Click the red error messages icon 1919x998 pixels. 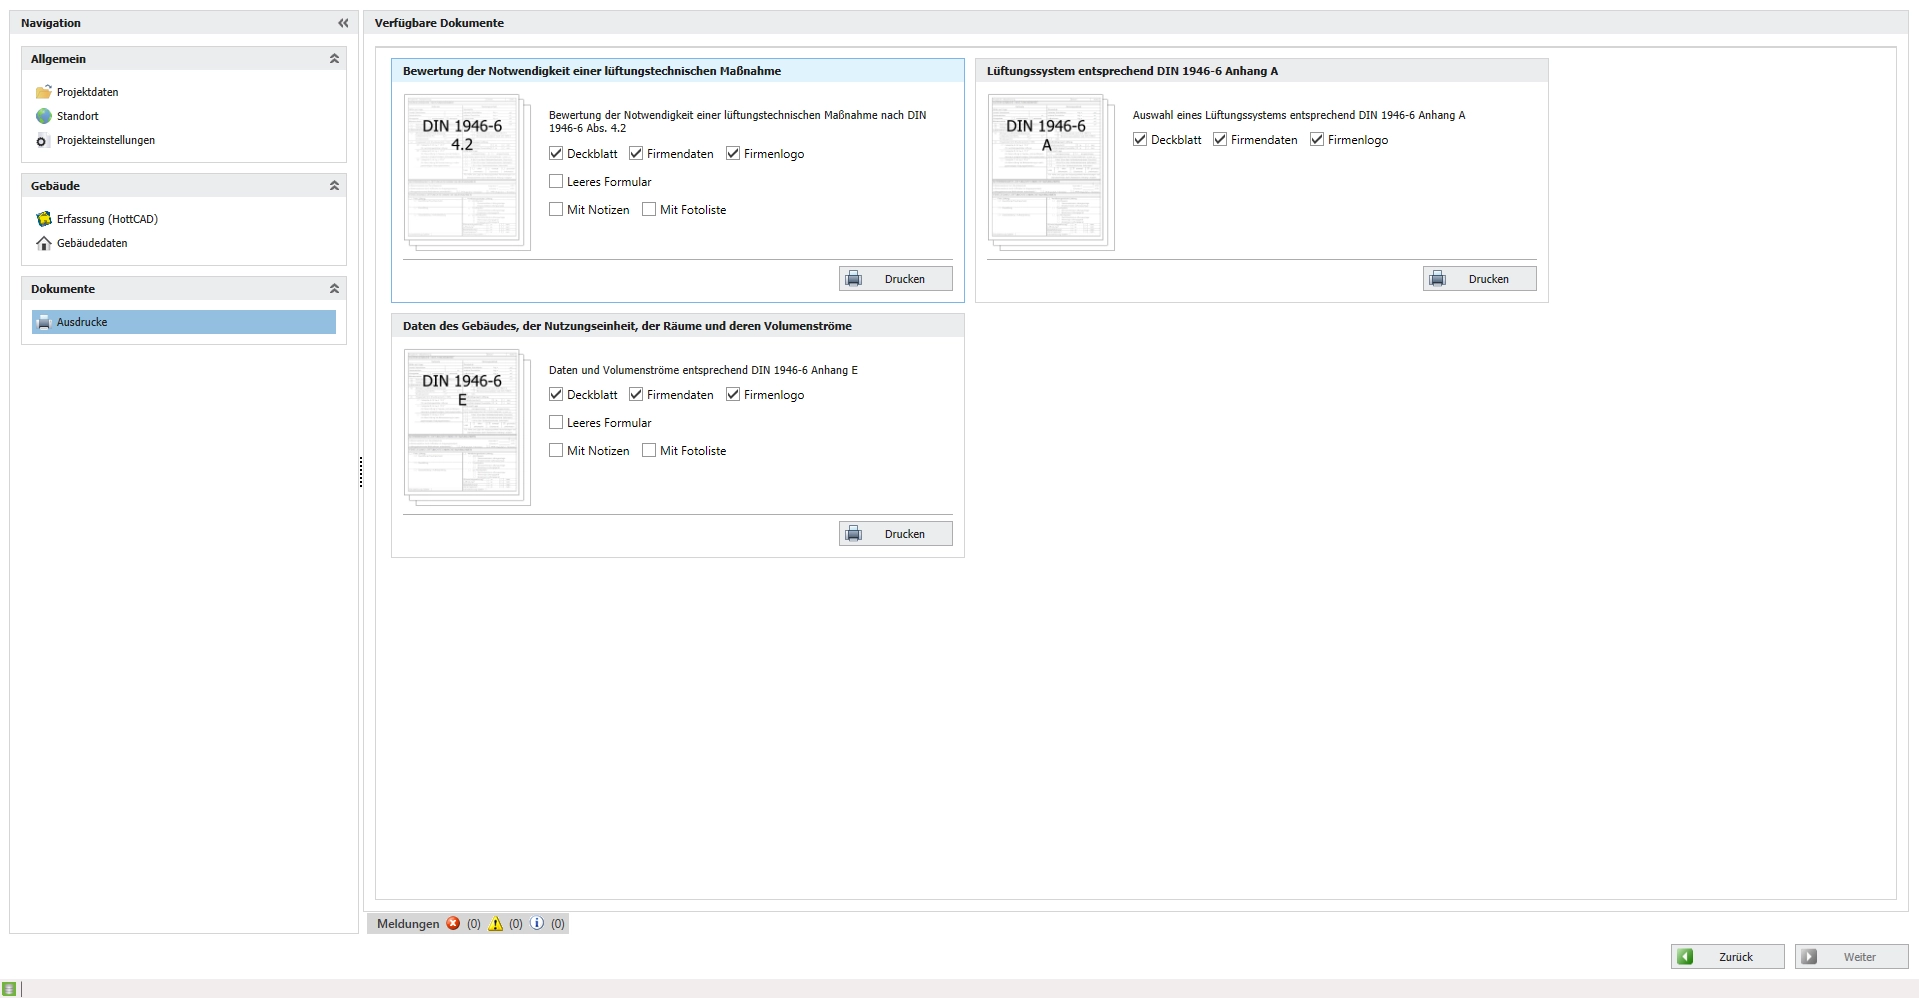453,924
